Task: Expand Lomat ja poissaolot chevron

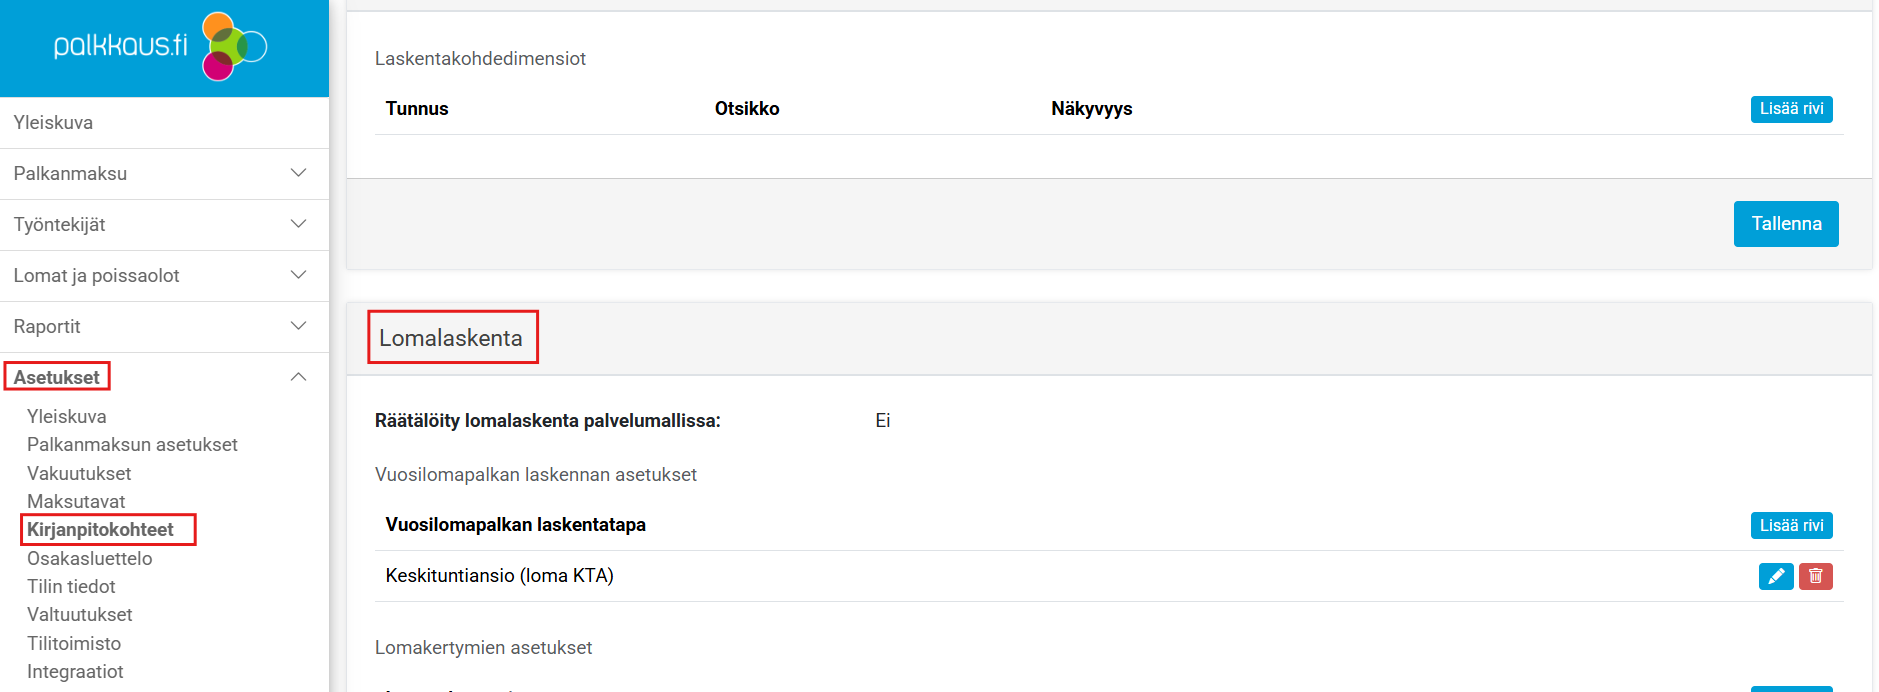Action: (x=298, y=275)
